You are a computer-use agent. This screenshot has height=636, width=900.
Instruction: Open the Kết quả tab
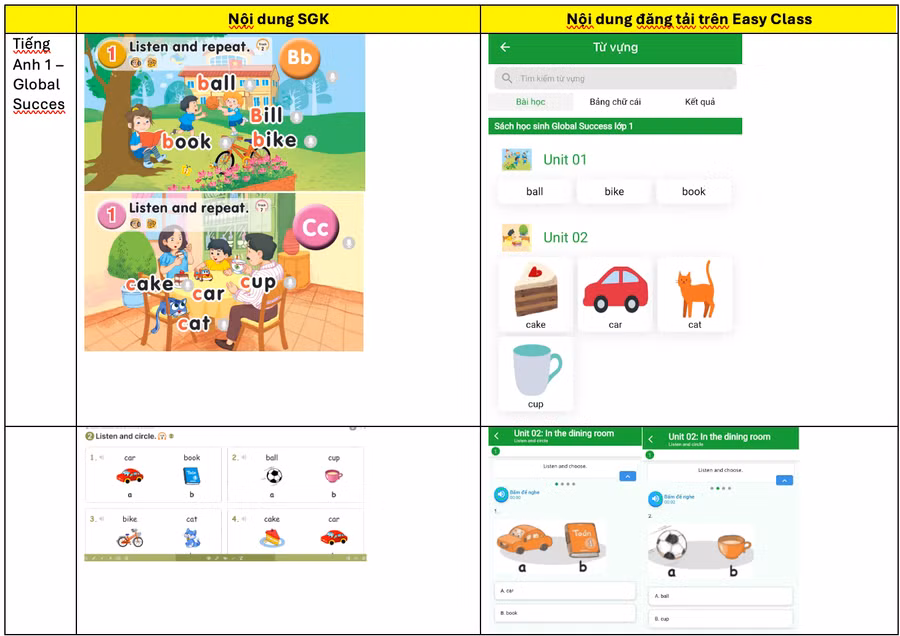(x=699, y=102)
